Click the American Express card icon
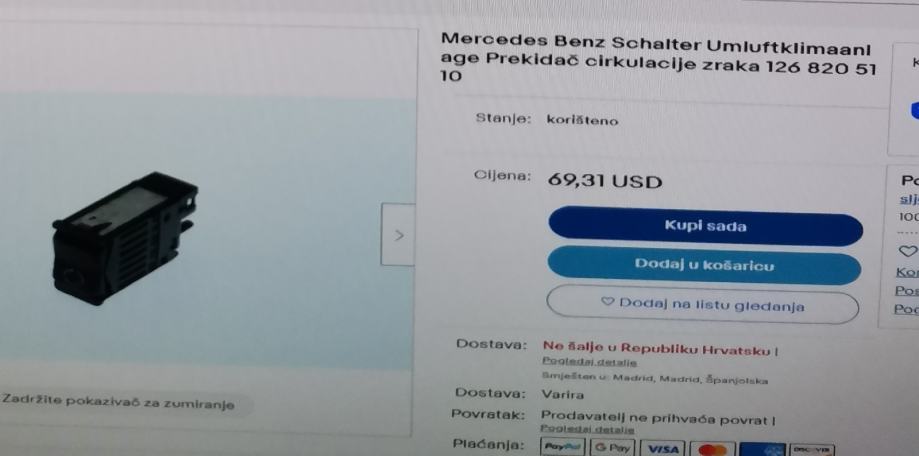Screen dimensions: 919x456 pos(762,450)
